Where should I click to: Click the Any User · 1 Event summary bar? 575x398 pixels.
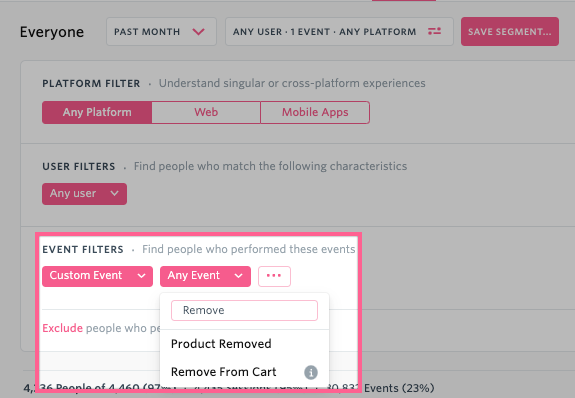click(339, 32)
